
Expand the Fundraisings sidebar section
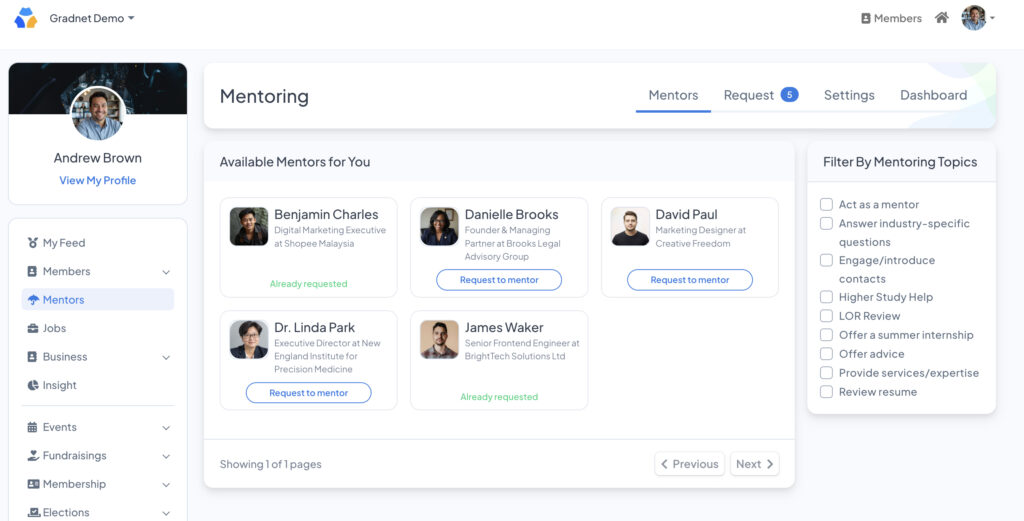point(166,456)
